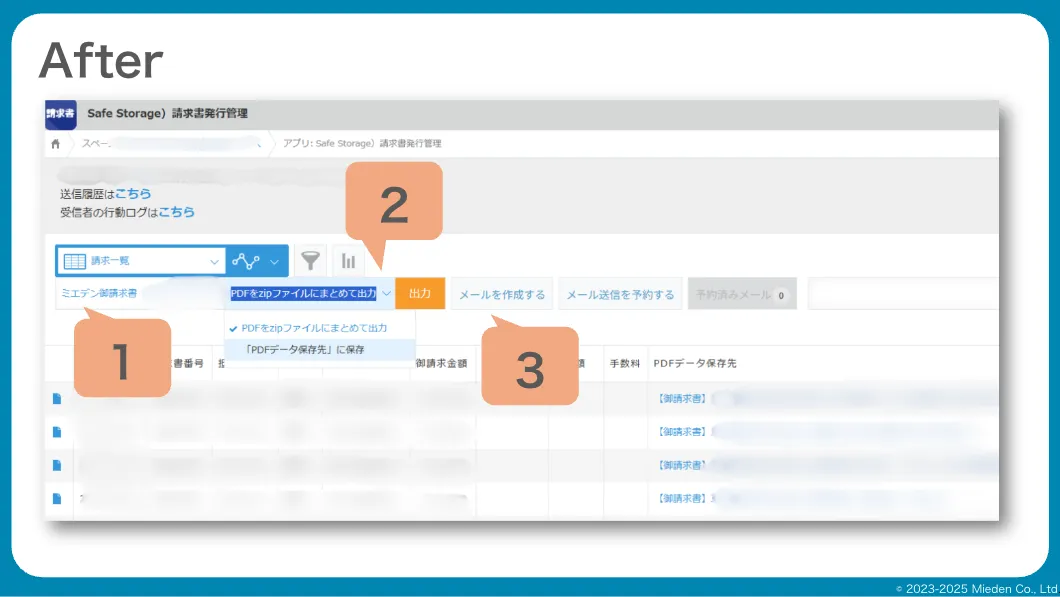
Task: Select 'PDFをzipファイルにまとめて出力' option
Action: pyautogui.click(x=313, y=328)
